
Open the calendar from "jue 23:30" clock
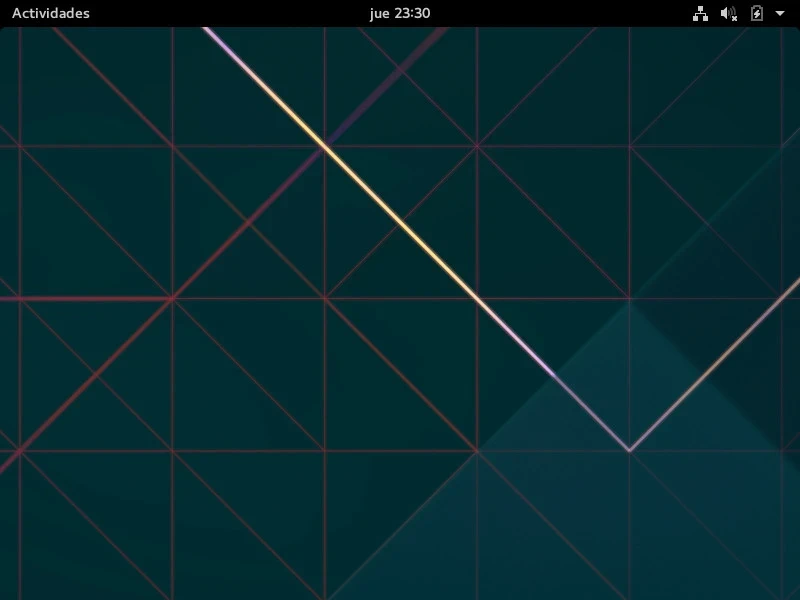point(399,13)
